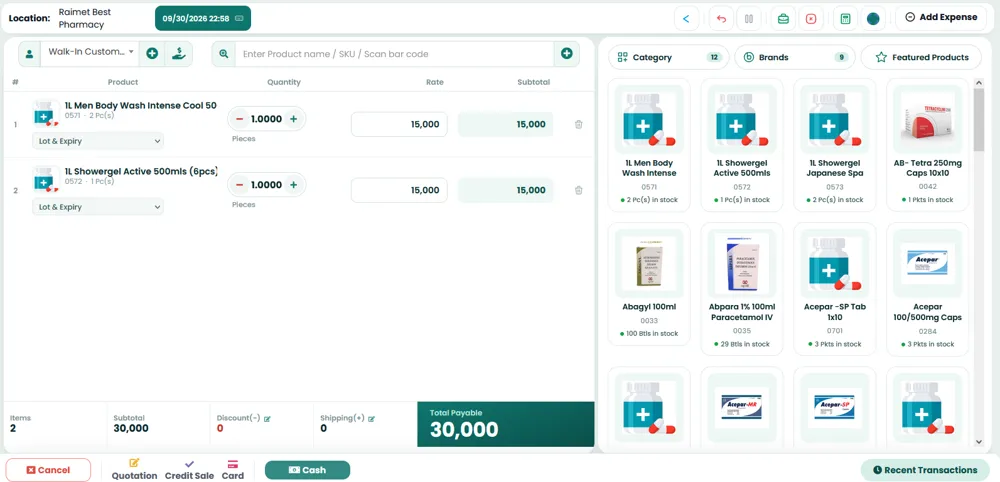Edit the Discount amount icon
Screen dimensions: 1000x482
tap(267, 419)
